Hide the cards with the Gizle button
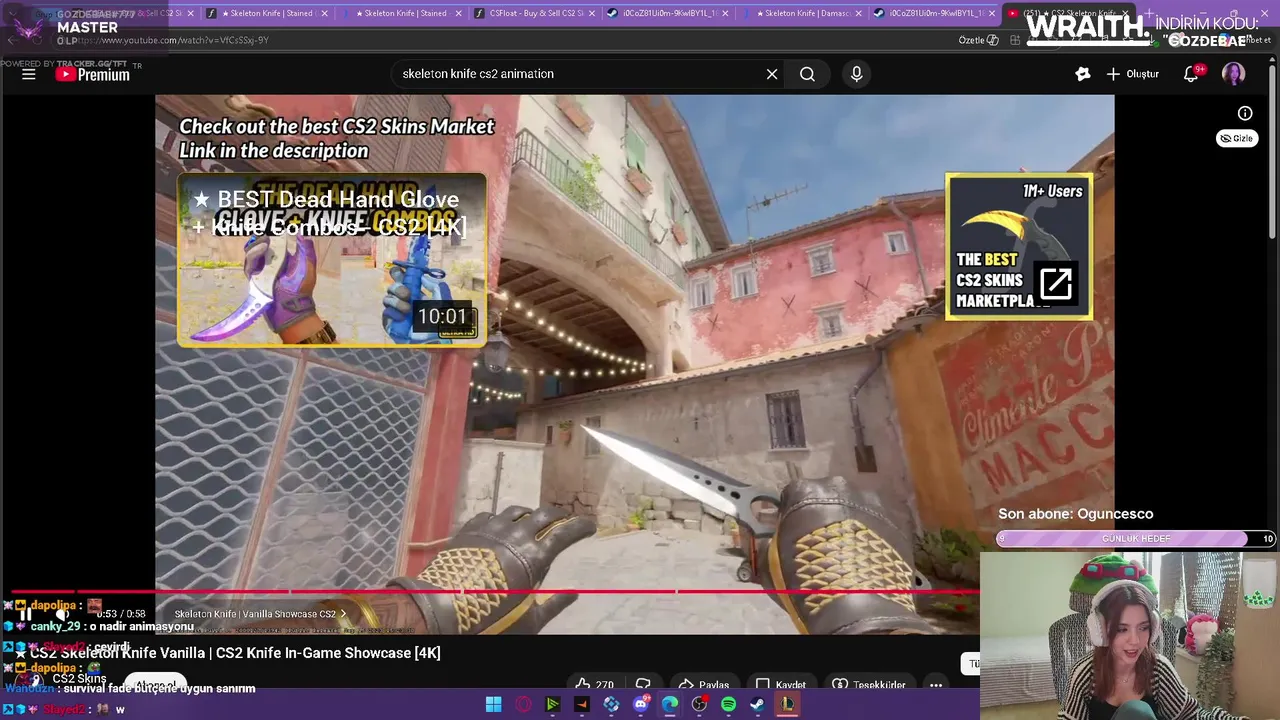Screen dimensions: 1280x720 coord(1237,138)
